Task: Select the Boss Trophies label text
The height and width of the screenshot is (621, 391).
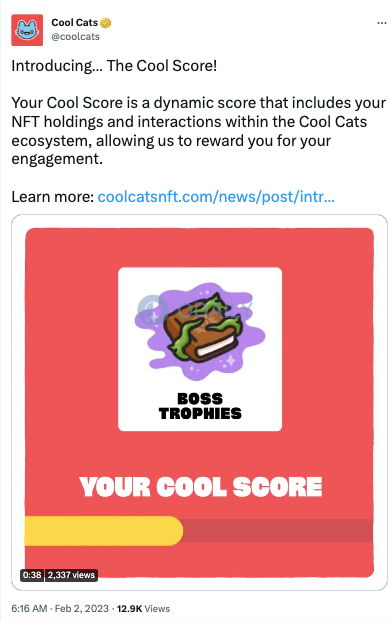Action: (x=200, y=406)
